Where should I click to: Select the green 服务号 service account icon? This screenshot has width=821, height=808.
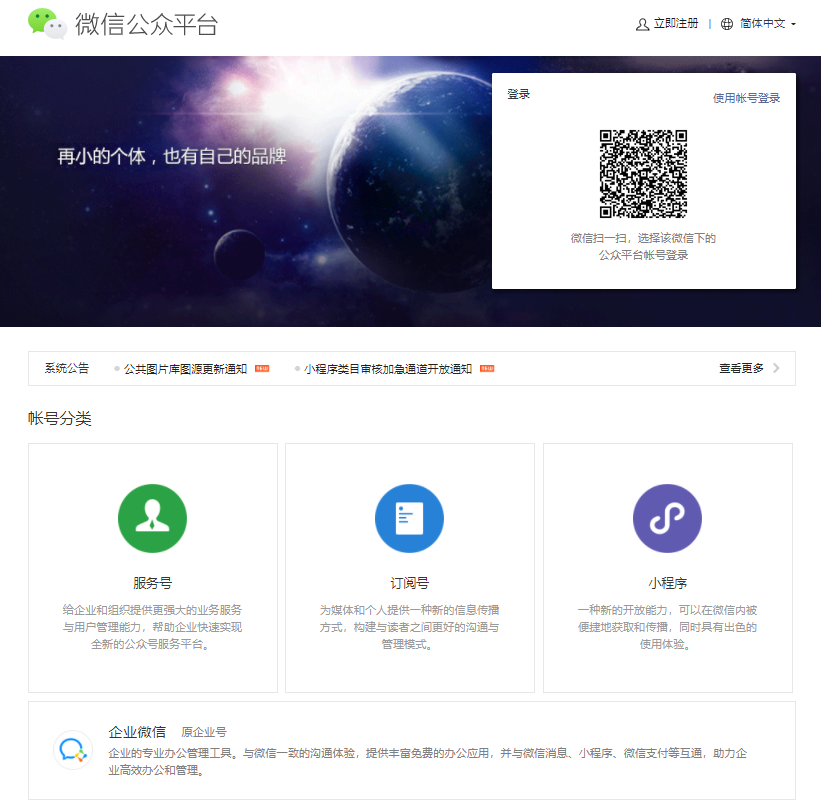[x=152, y=518]
